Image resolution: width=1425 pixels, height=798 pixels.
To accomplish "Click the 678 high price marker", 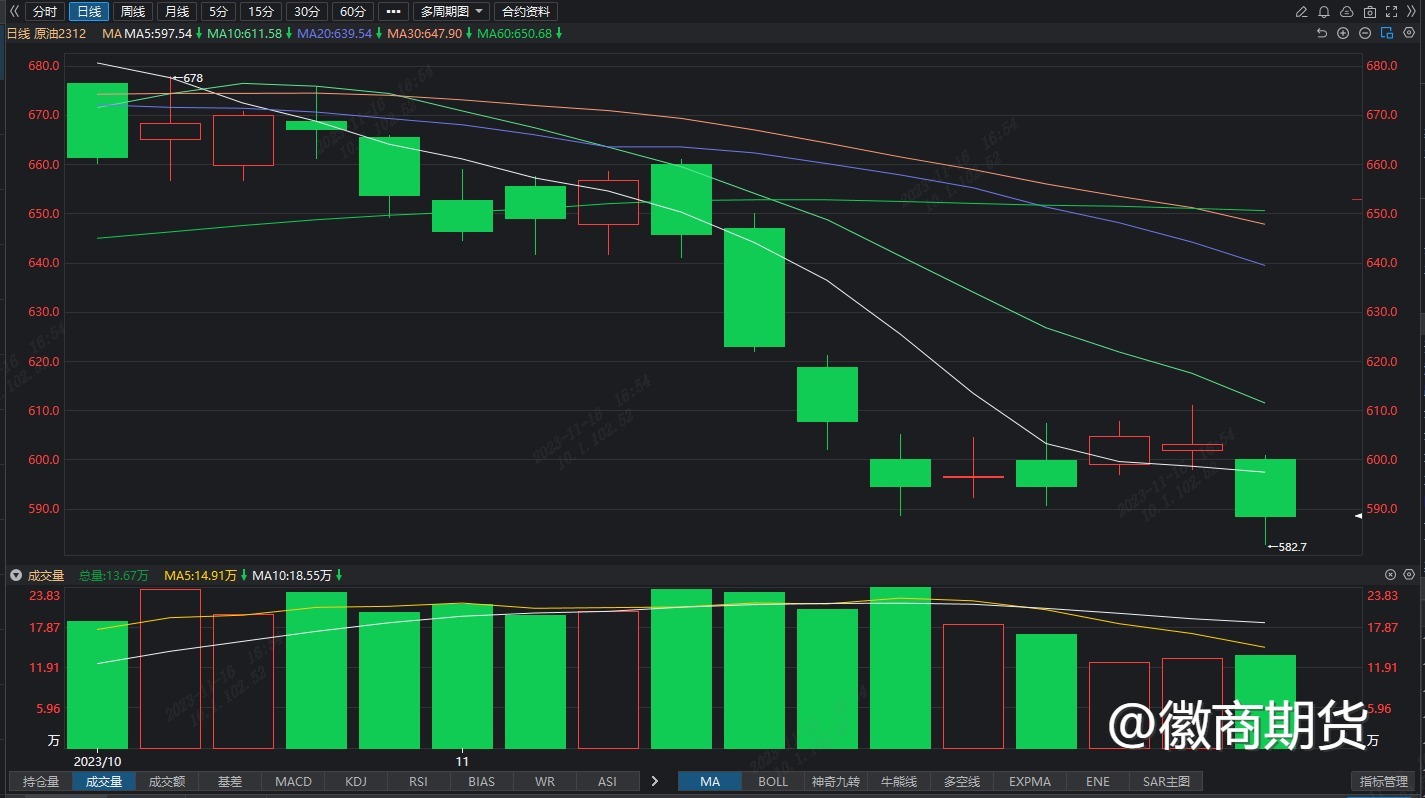I will click(188, 78).
